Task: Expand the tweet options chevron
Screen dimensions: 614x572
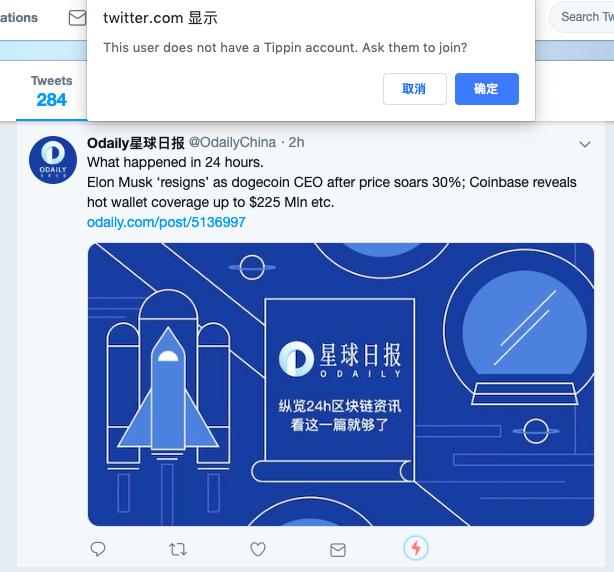Action: [x=585, y=144]
